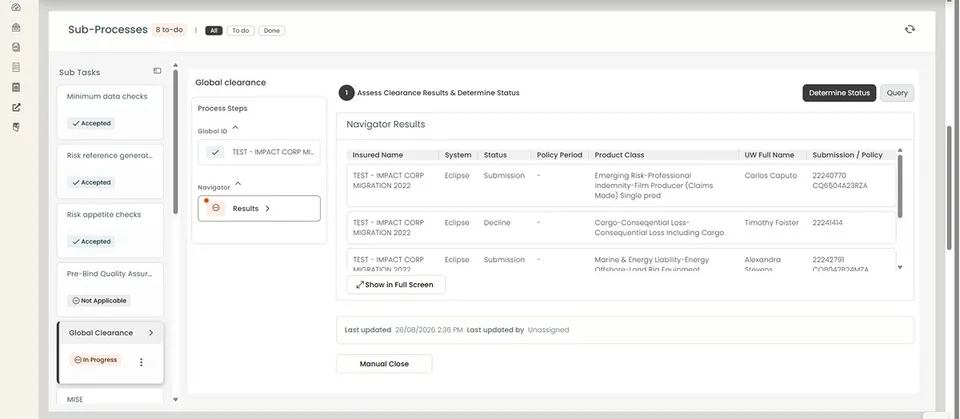Filter sub-processes by To do

coord(241,31)
